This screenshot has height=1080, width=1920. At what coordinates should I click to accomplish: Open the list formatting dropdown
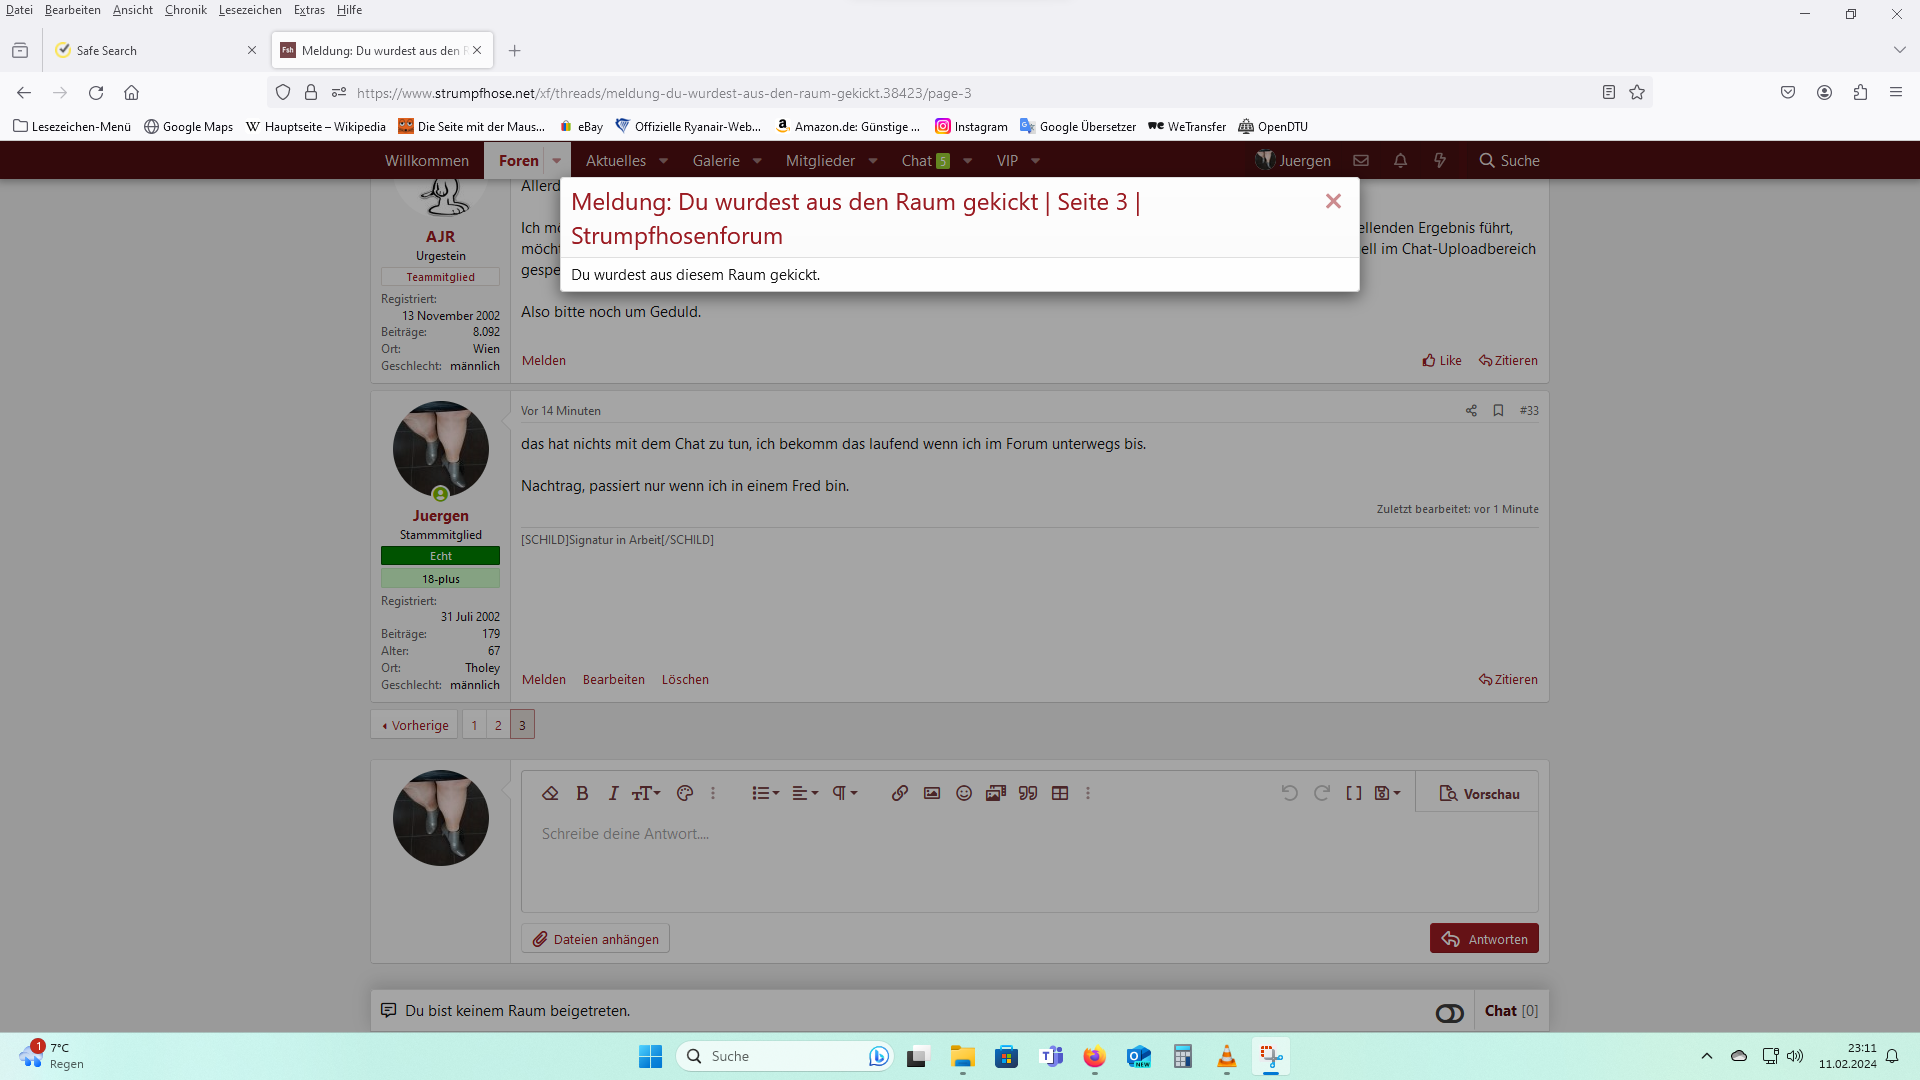coord(765,793)
